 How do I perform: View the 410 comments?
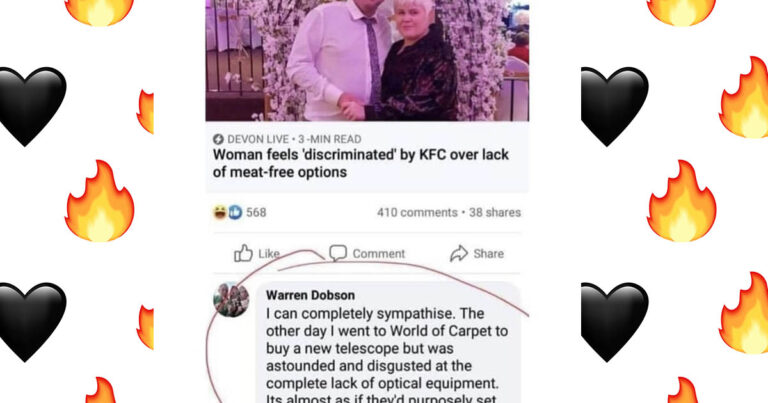click(x=417, y=212)
